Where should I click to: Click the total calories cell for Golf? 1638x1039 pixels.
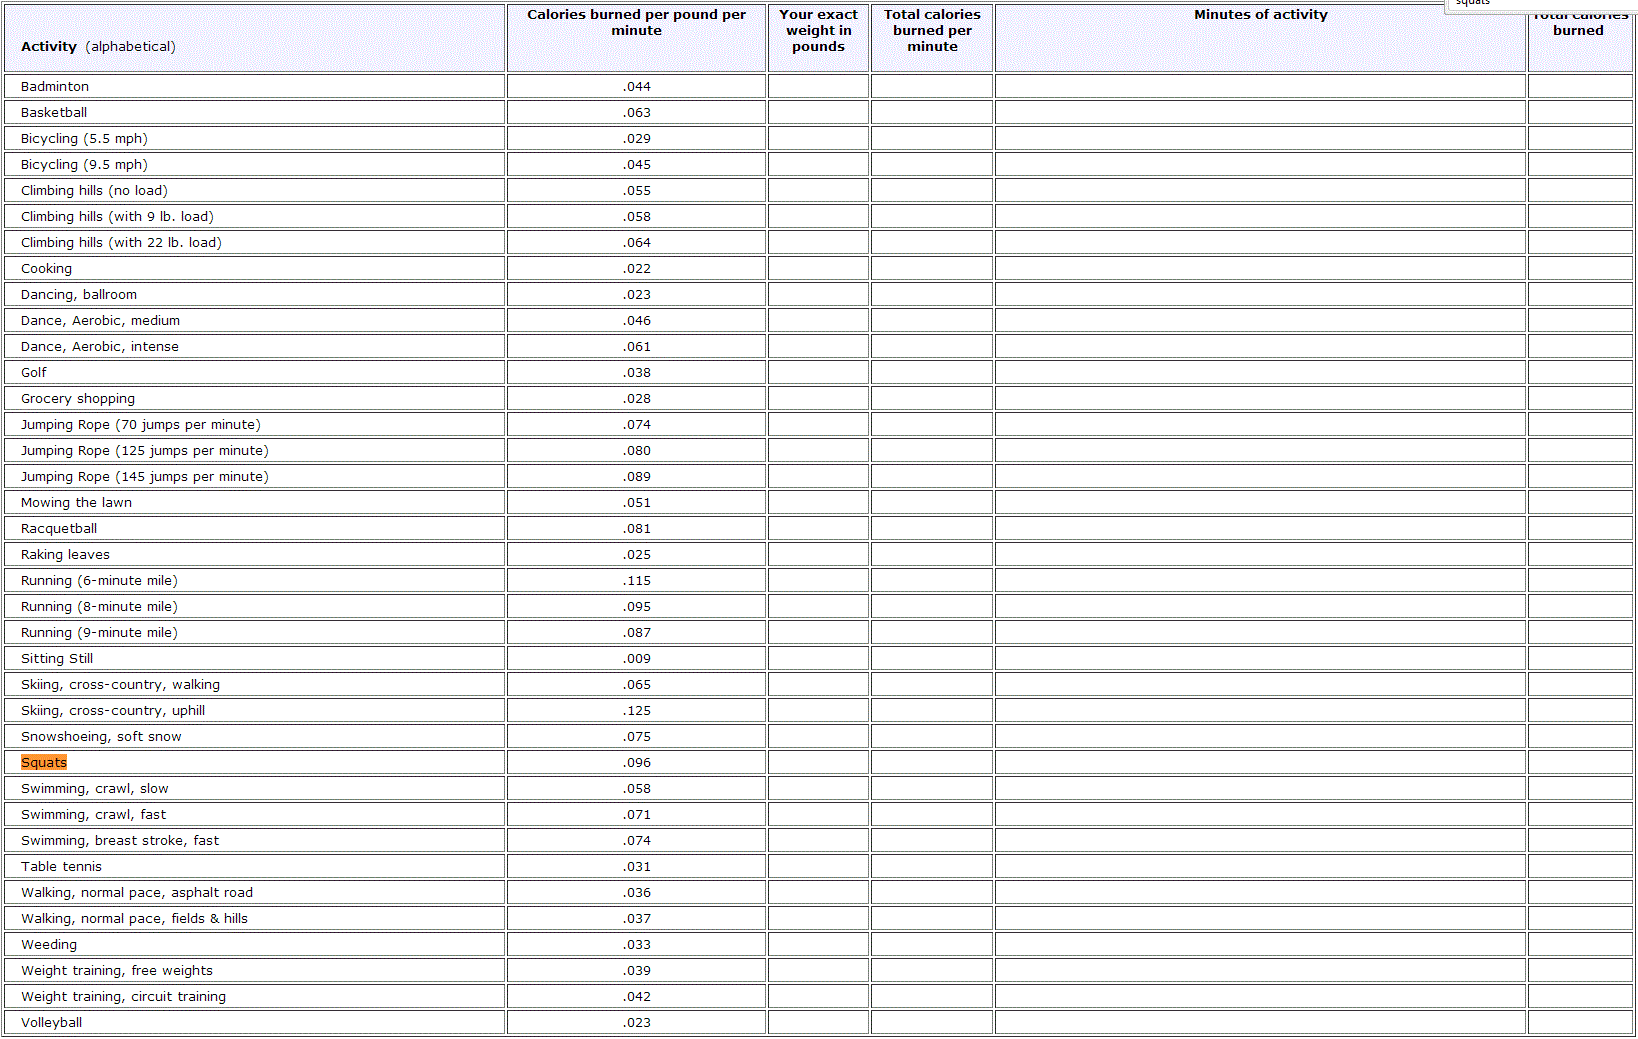pyautogui.click(x=1580, y=372)
